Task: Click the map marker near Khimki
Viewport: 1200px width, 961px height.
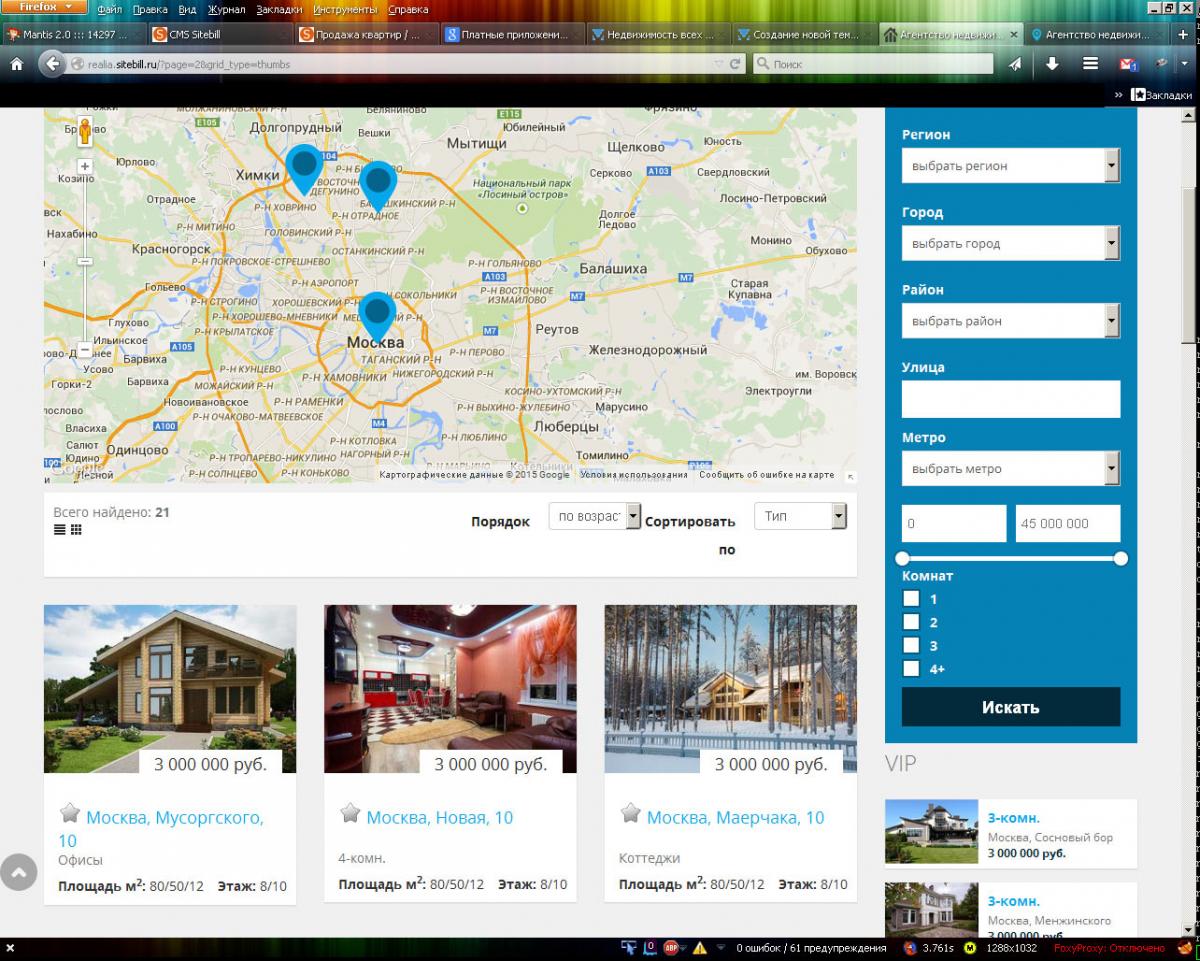Action: pos(303,170)
